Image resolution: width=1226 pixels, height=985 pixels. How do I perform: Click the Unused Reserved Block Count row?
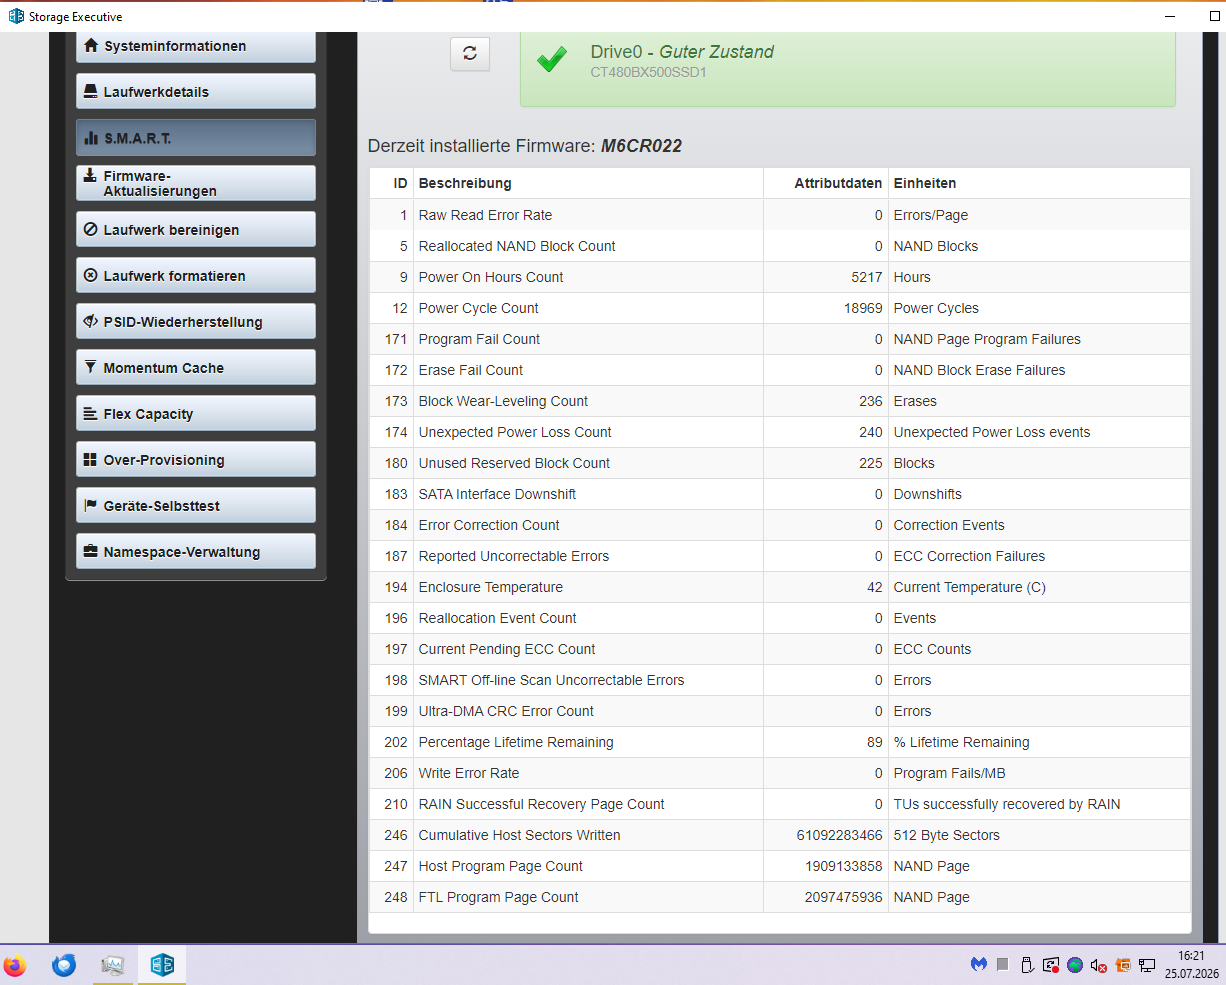pos(780,463)
